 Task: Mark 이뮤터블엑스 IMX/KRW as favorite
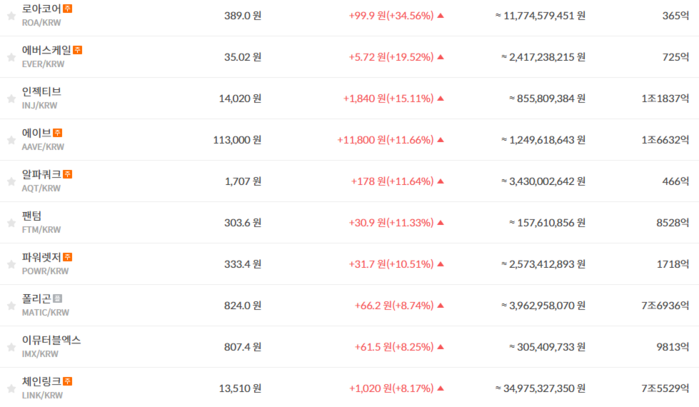tap(11, 348)
